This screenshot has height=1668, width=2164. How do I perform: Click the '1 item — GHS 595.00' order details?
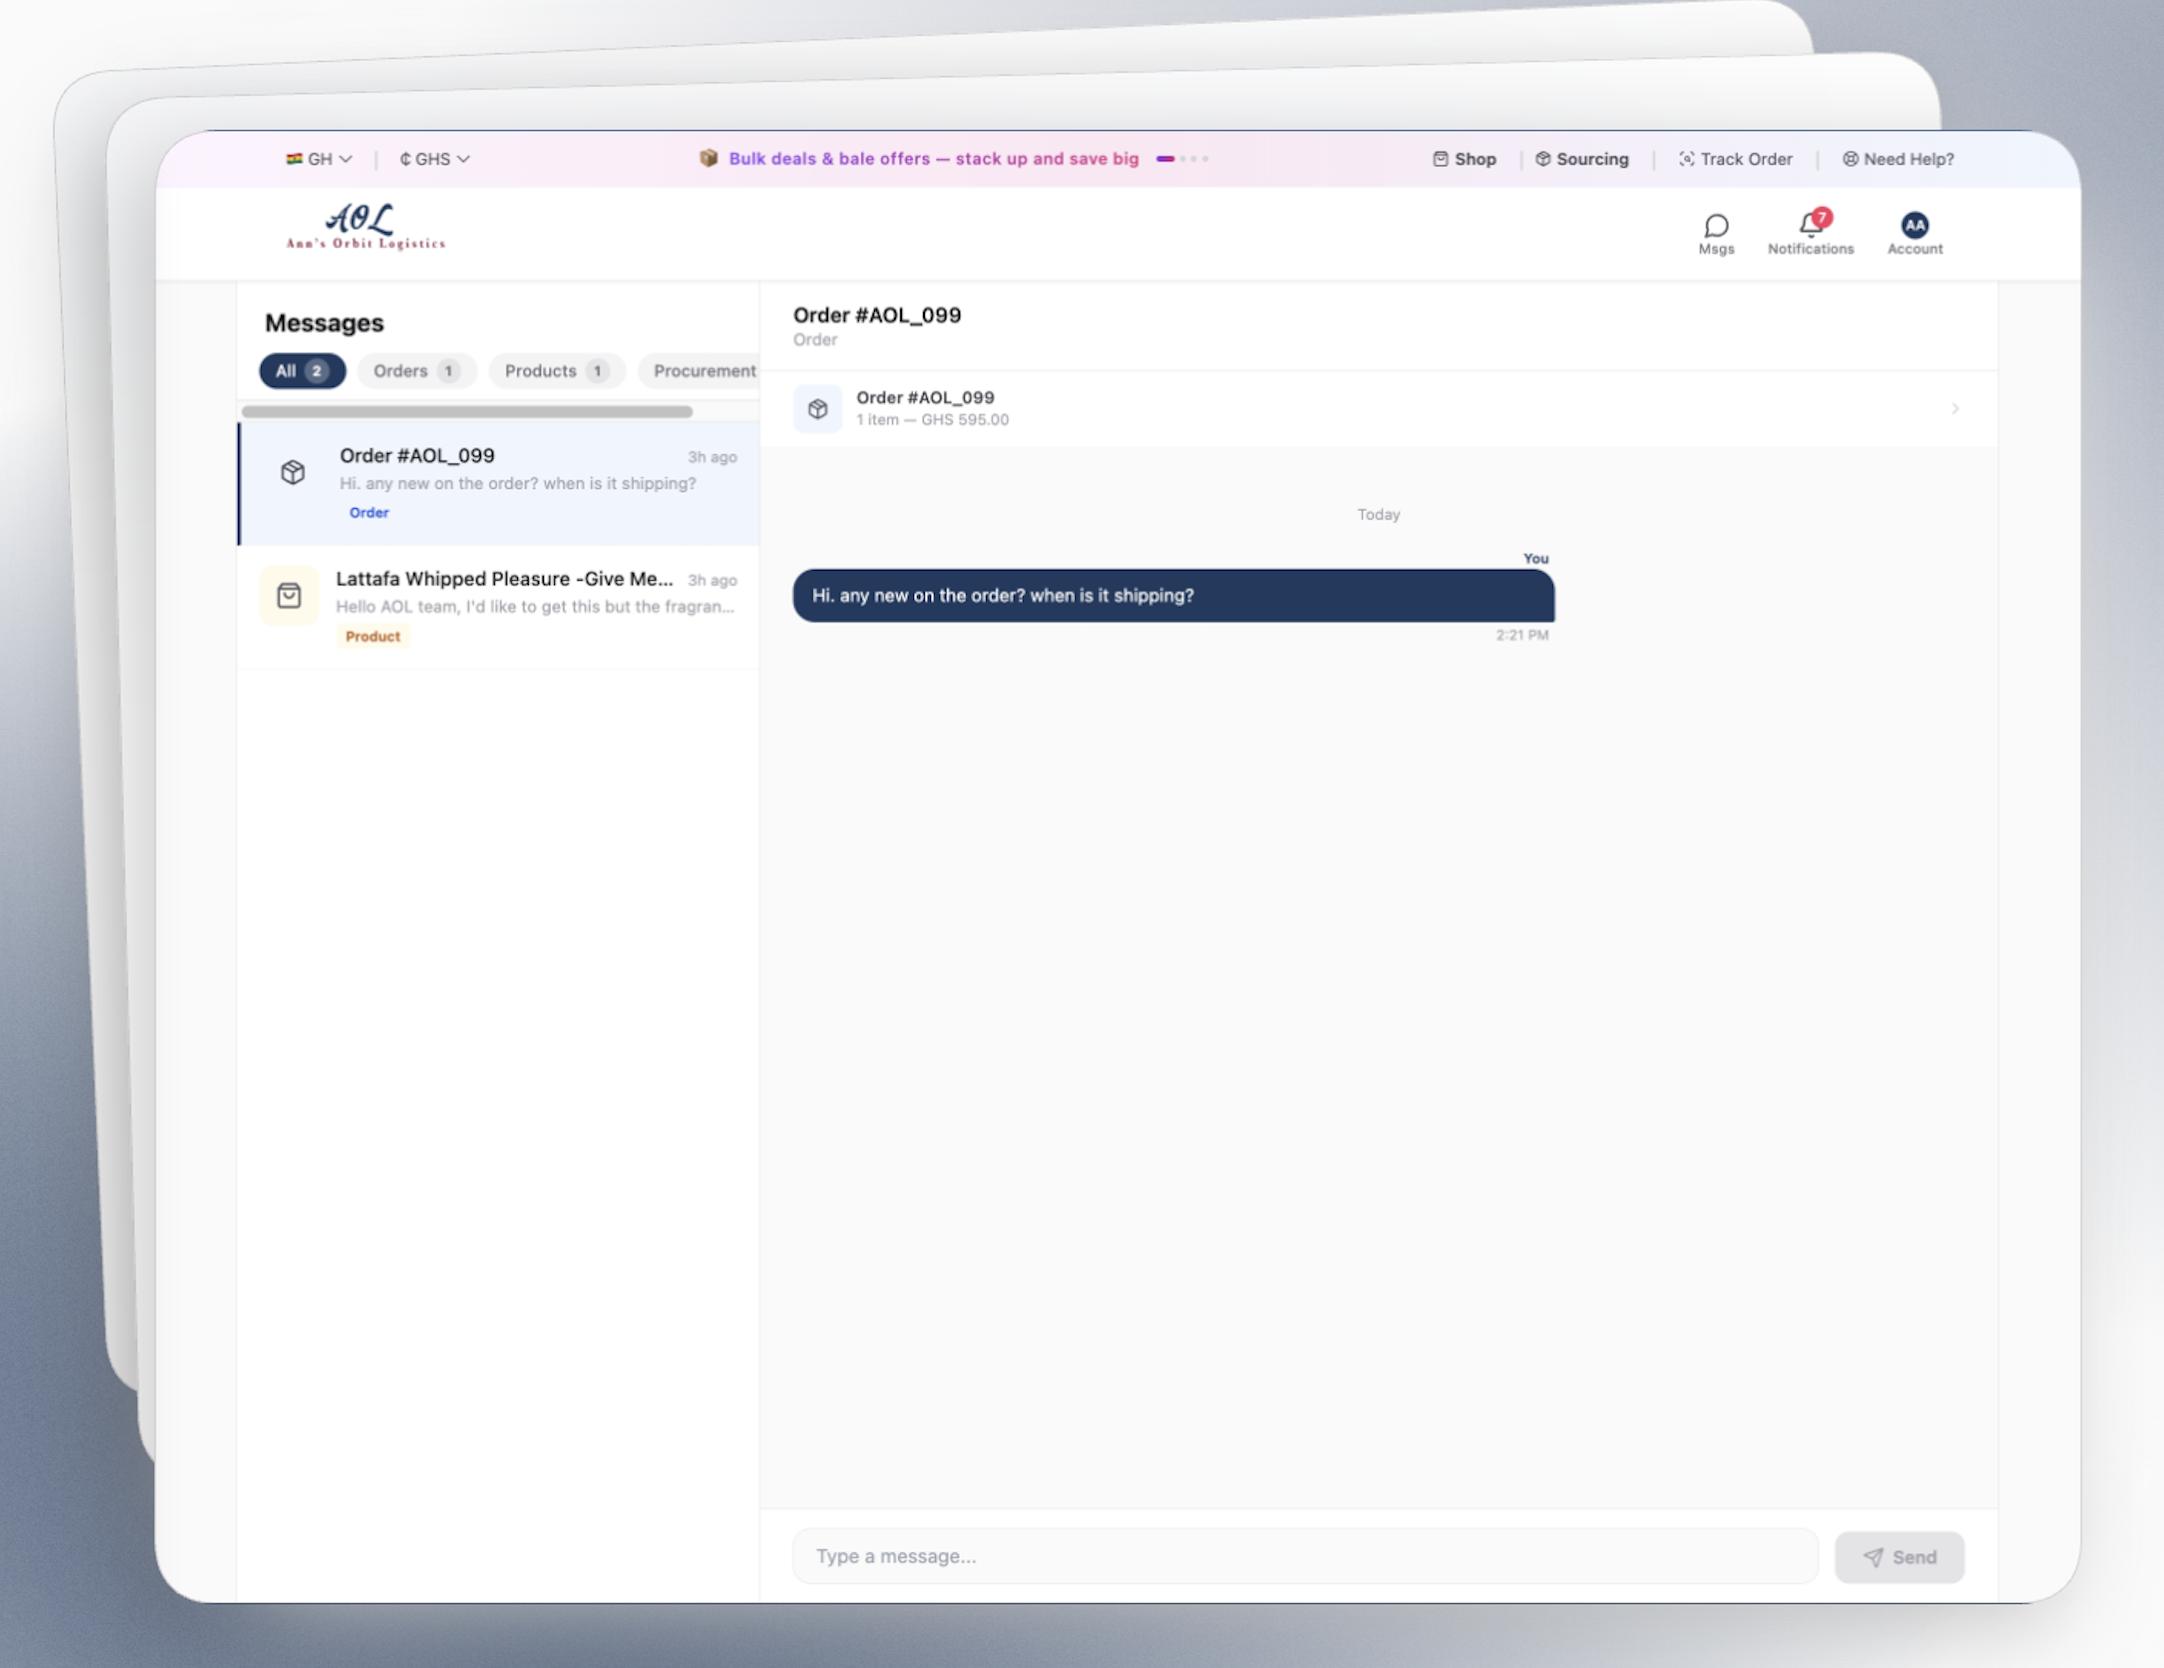coord(932,420)
